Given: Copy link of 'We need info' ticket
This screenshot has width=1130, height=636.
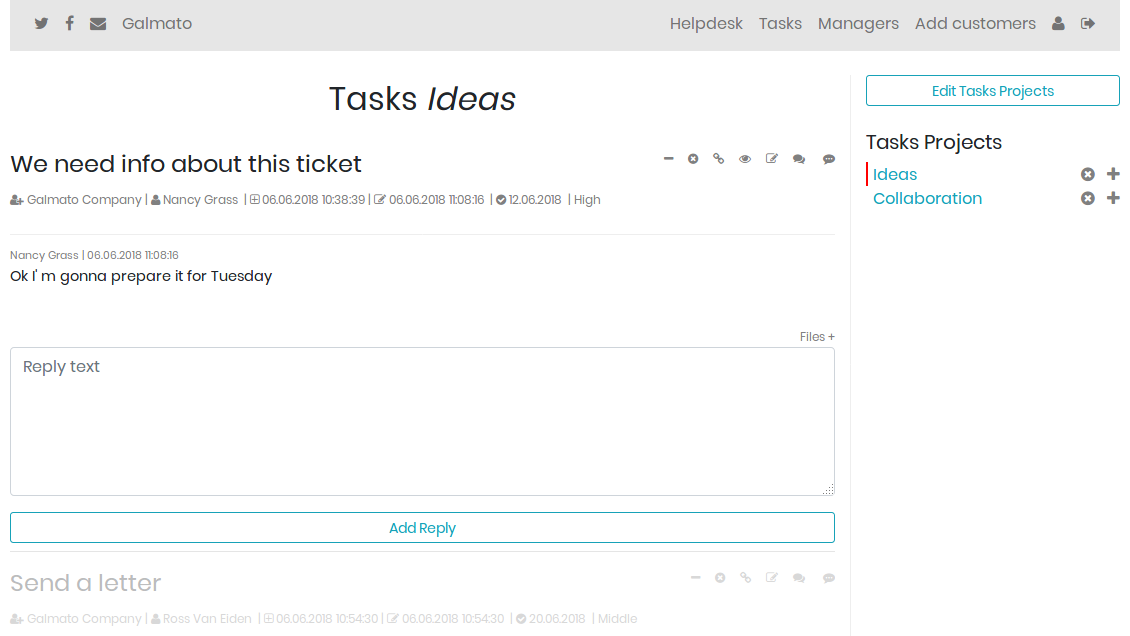Looking at the screenshot, I should coord(719,158).
